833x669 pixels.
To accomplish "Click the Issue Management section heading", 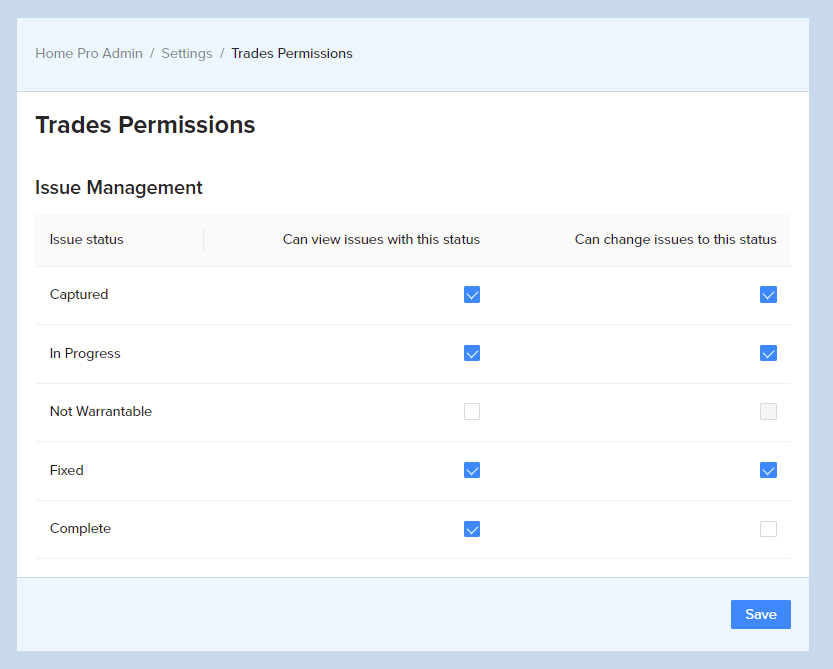I will (x=119, y=187).
